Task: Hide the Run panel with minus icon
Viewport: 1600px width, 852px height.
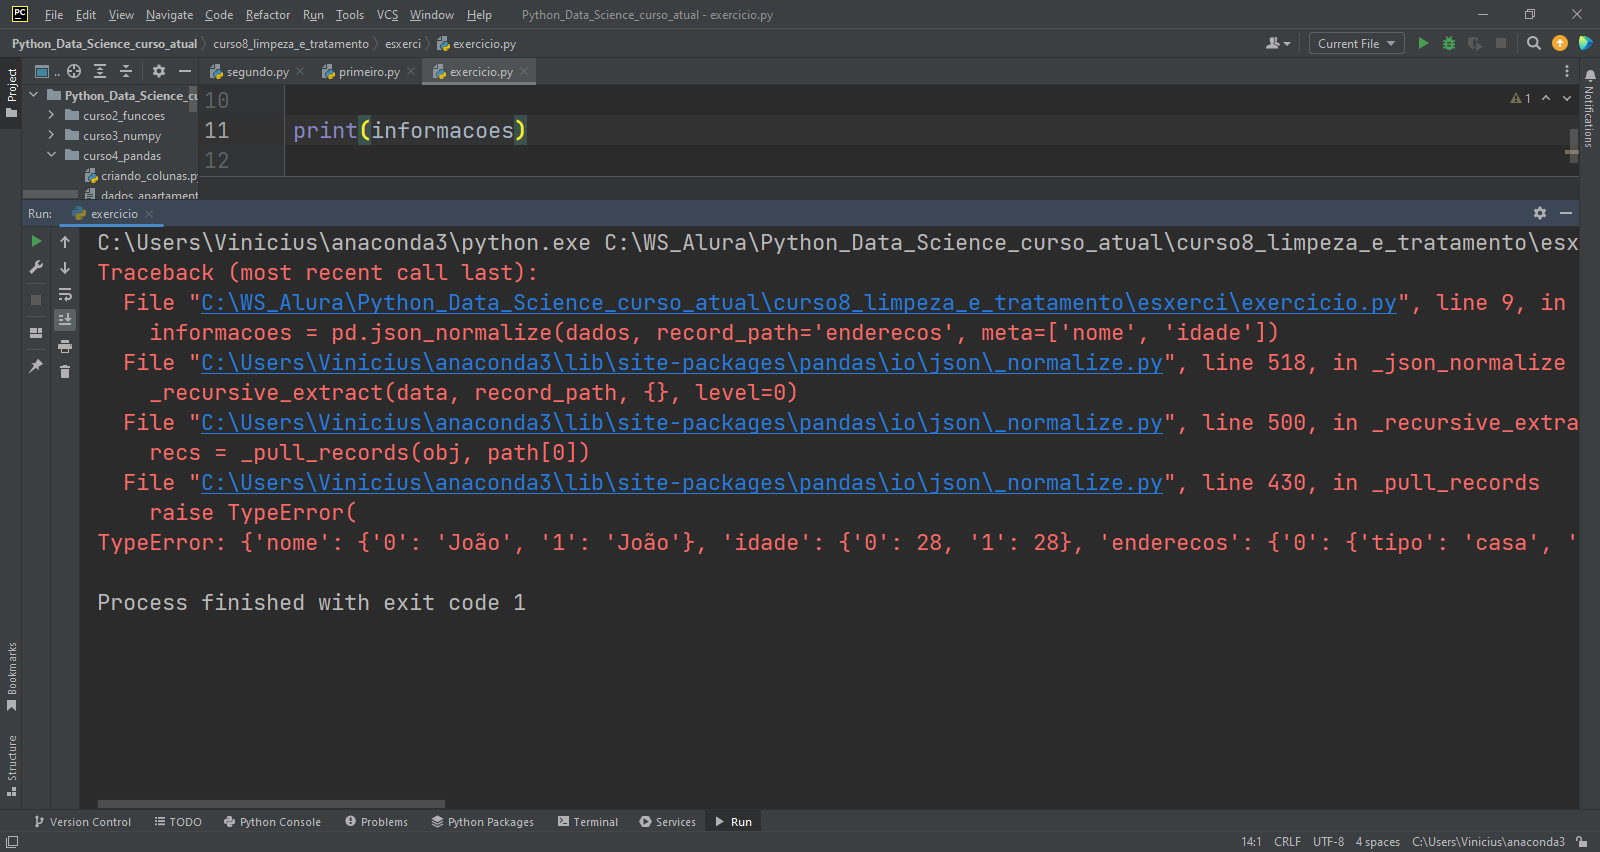Action: pos(1566,213)
